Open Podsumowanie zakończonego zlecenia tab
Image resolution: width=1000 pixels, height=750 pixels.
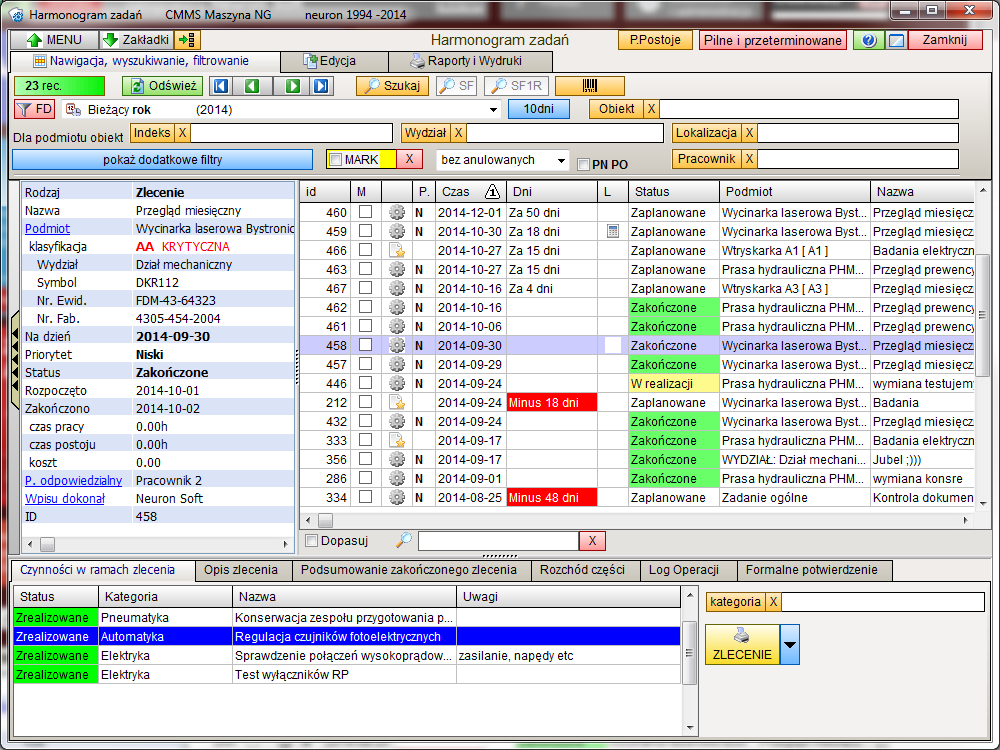click(x=409, y=570)
